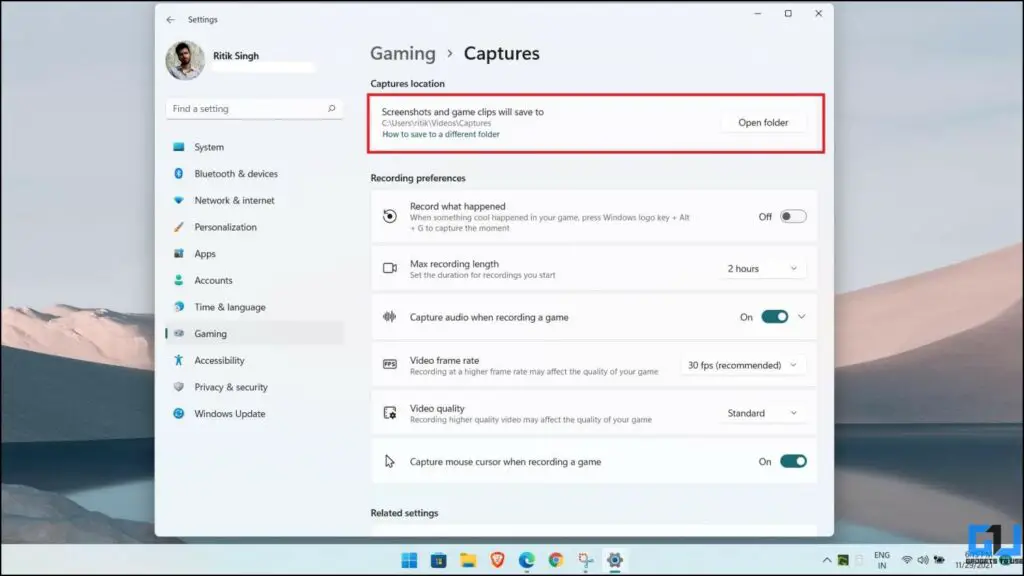
Task: Open the Max recording length dropdown
Action: 762,268
